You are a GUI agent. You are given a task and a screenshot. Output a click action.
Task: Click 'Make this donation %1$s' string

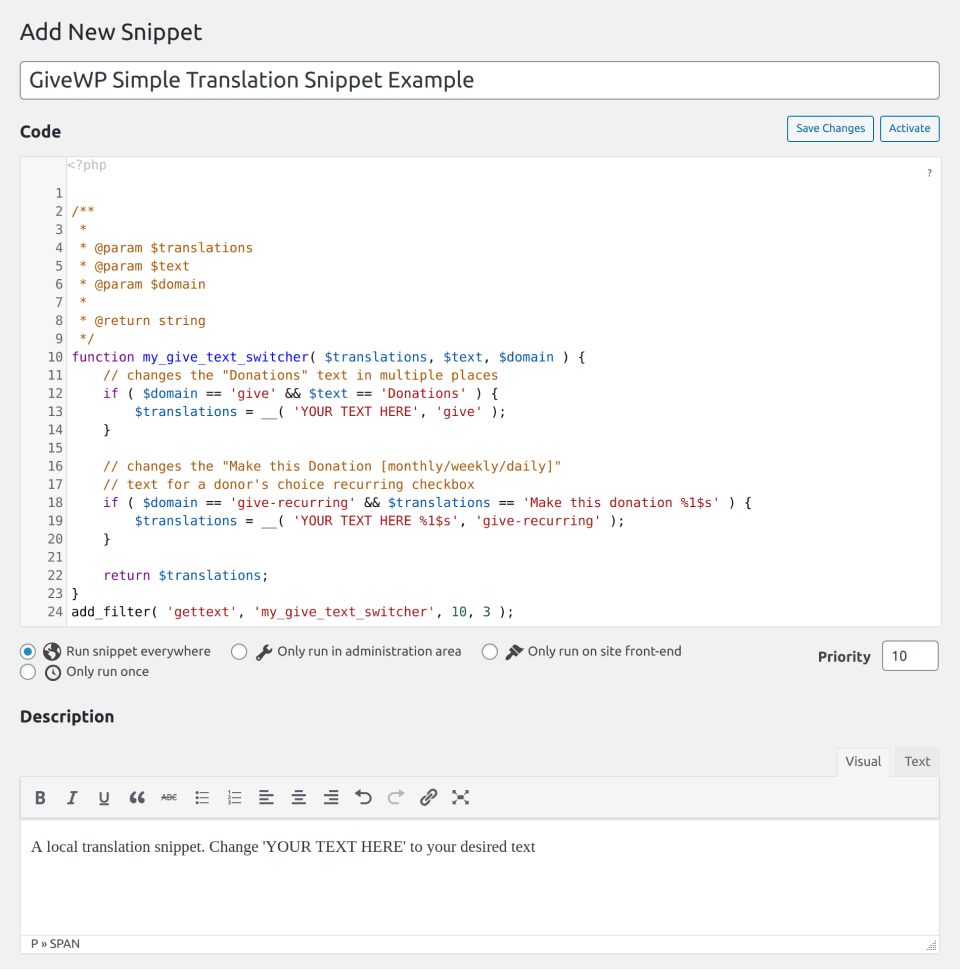(x=621, y=502)
